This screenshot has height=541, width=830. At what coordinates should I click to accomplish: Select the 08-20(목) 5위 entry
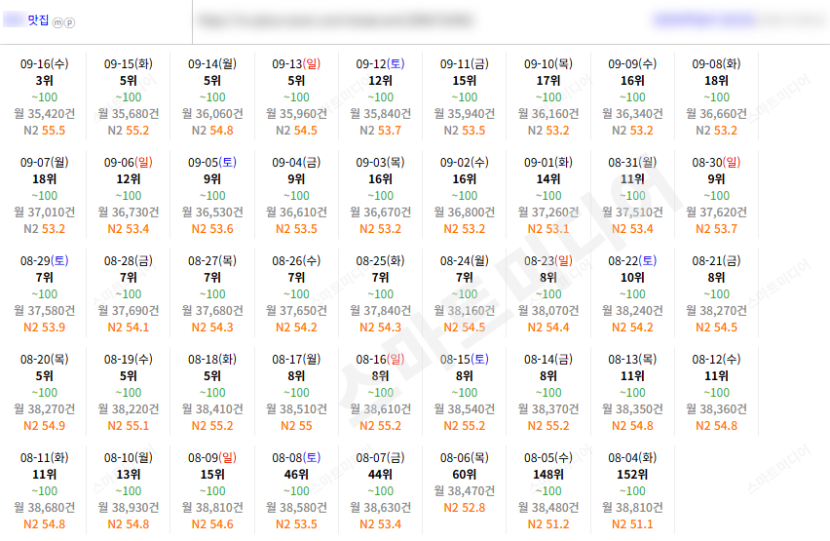(x=44, y=392)
